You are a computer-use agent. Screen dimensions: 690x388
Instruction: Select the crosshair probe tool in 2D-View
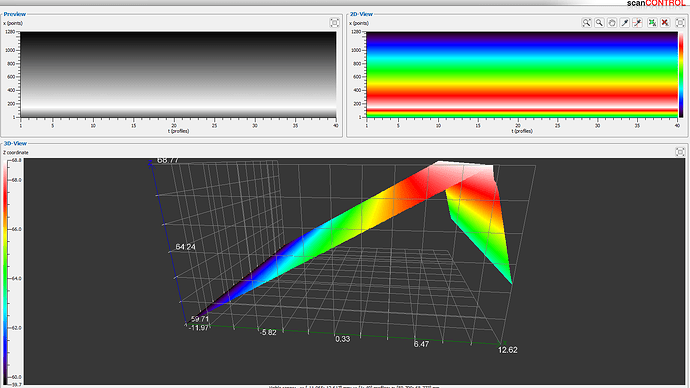tap(638, 23)
